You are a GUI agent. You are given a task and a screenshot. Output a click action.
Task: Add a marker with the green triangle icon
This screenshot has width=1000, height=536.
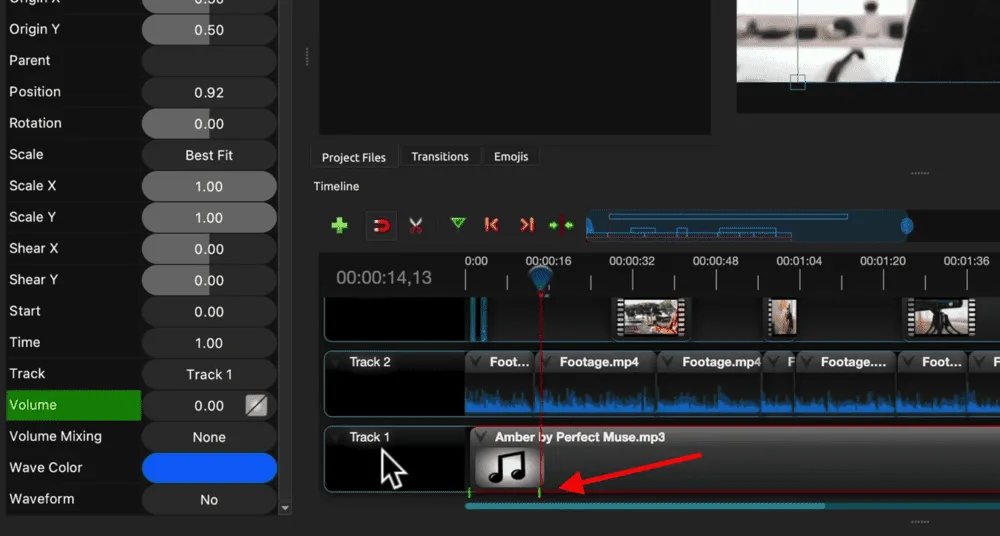click(458, 224)
